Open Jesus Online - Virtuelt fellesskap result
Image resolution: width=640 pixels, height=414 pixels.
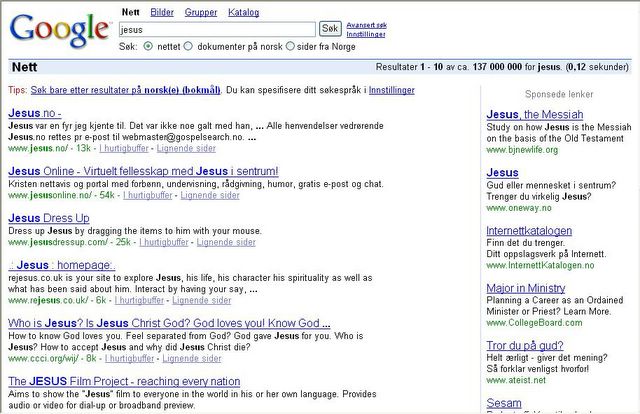click(143, 171)
